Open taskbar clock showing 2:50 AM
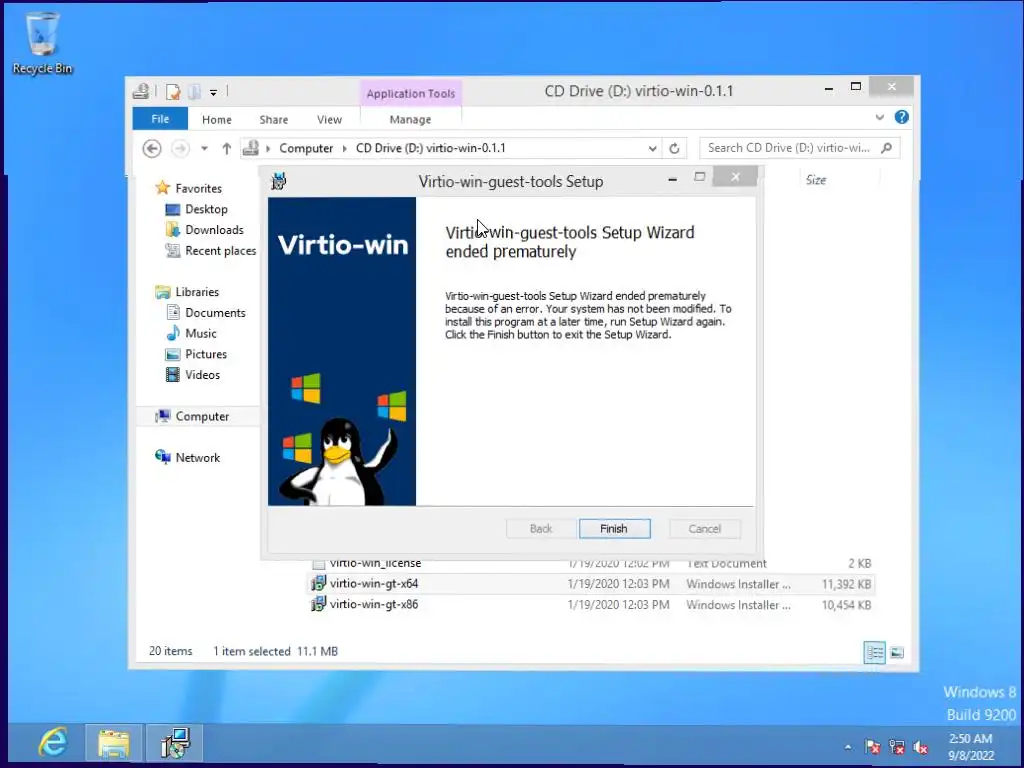 970,747
